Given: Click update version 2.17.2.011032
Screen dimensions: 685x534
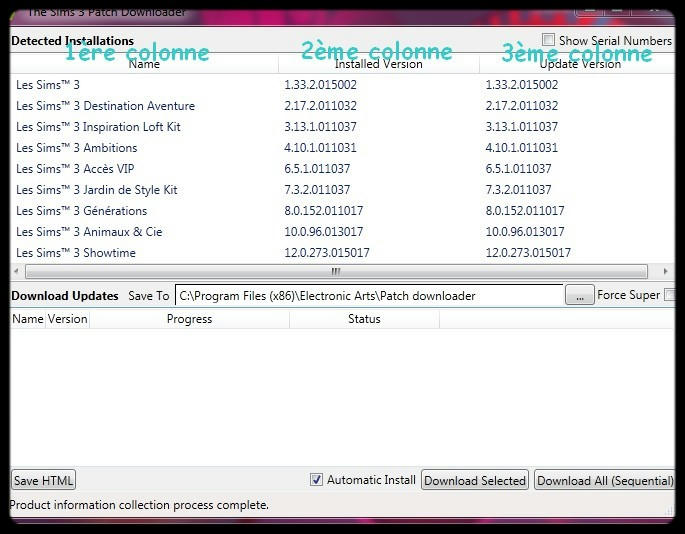Looking at the screenshot, I should [522, 106].
